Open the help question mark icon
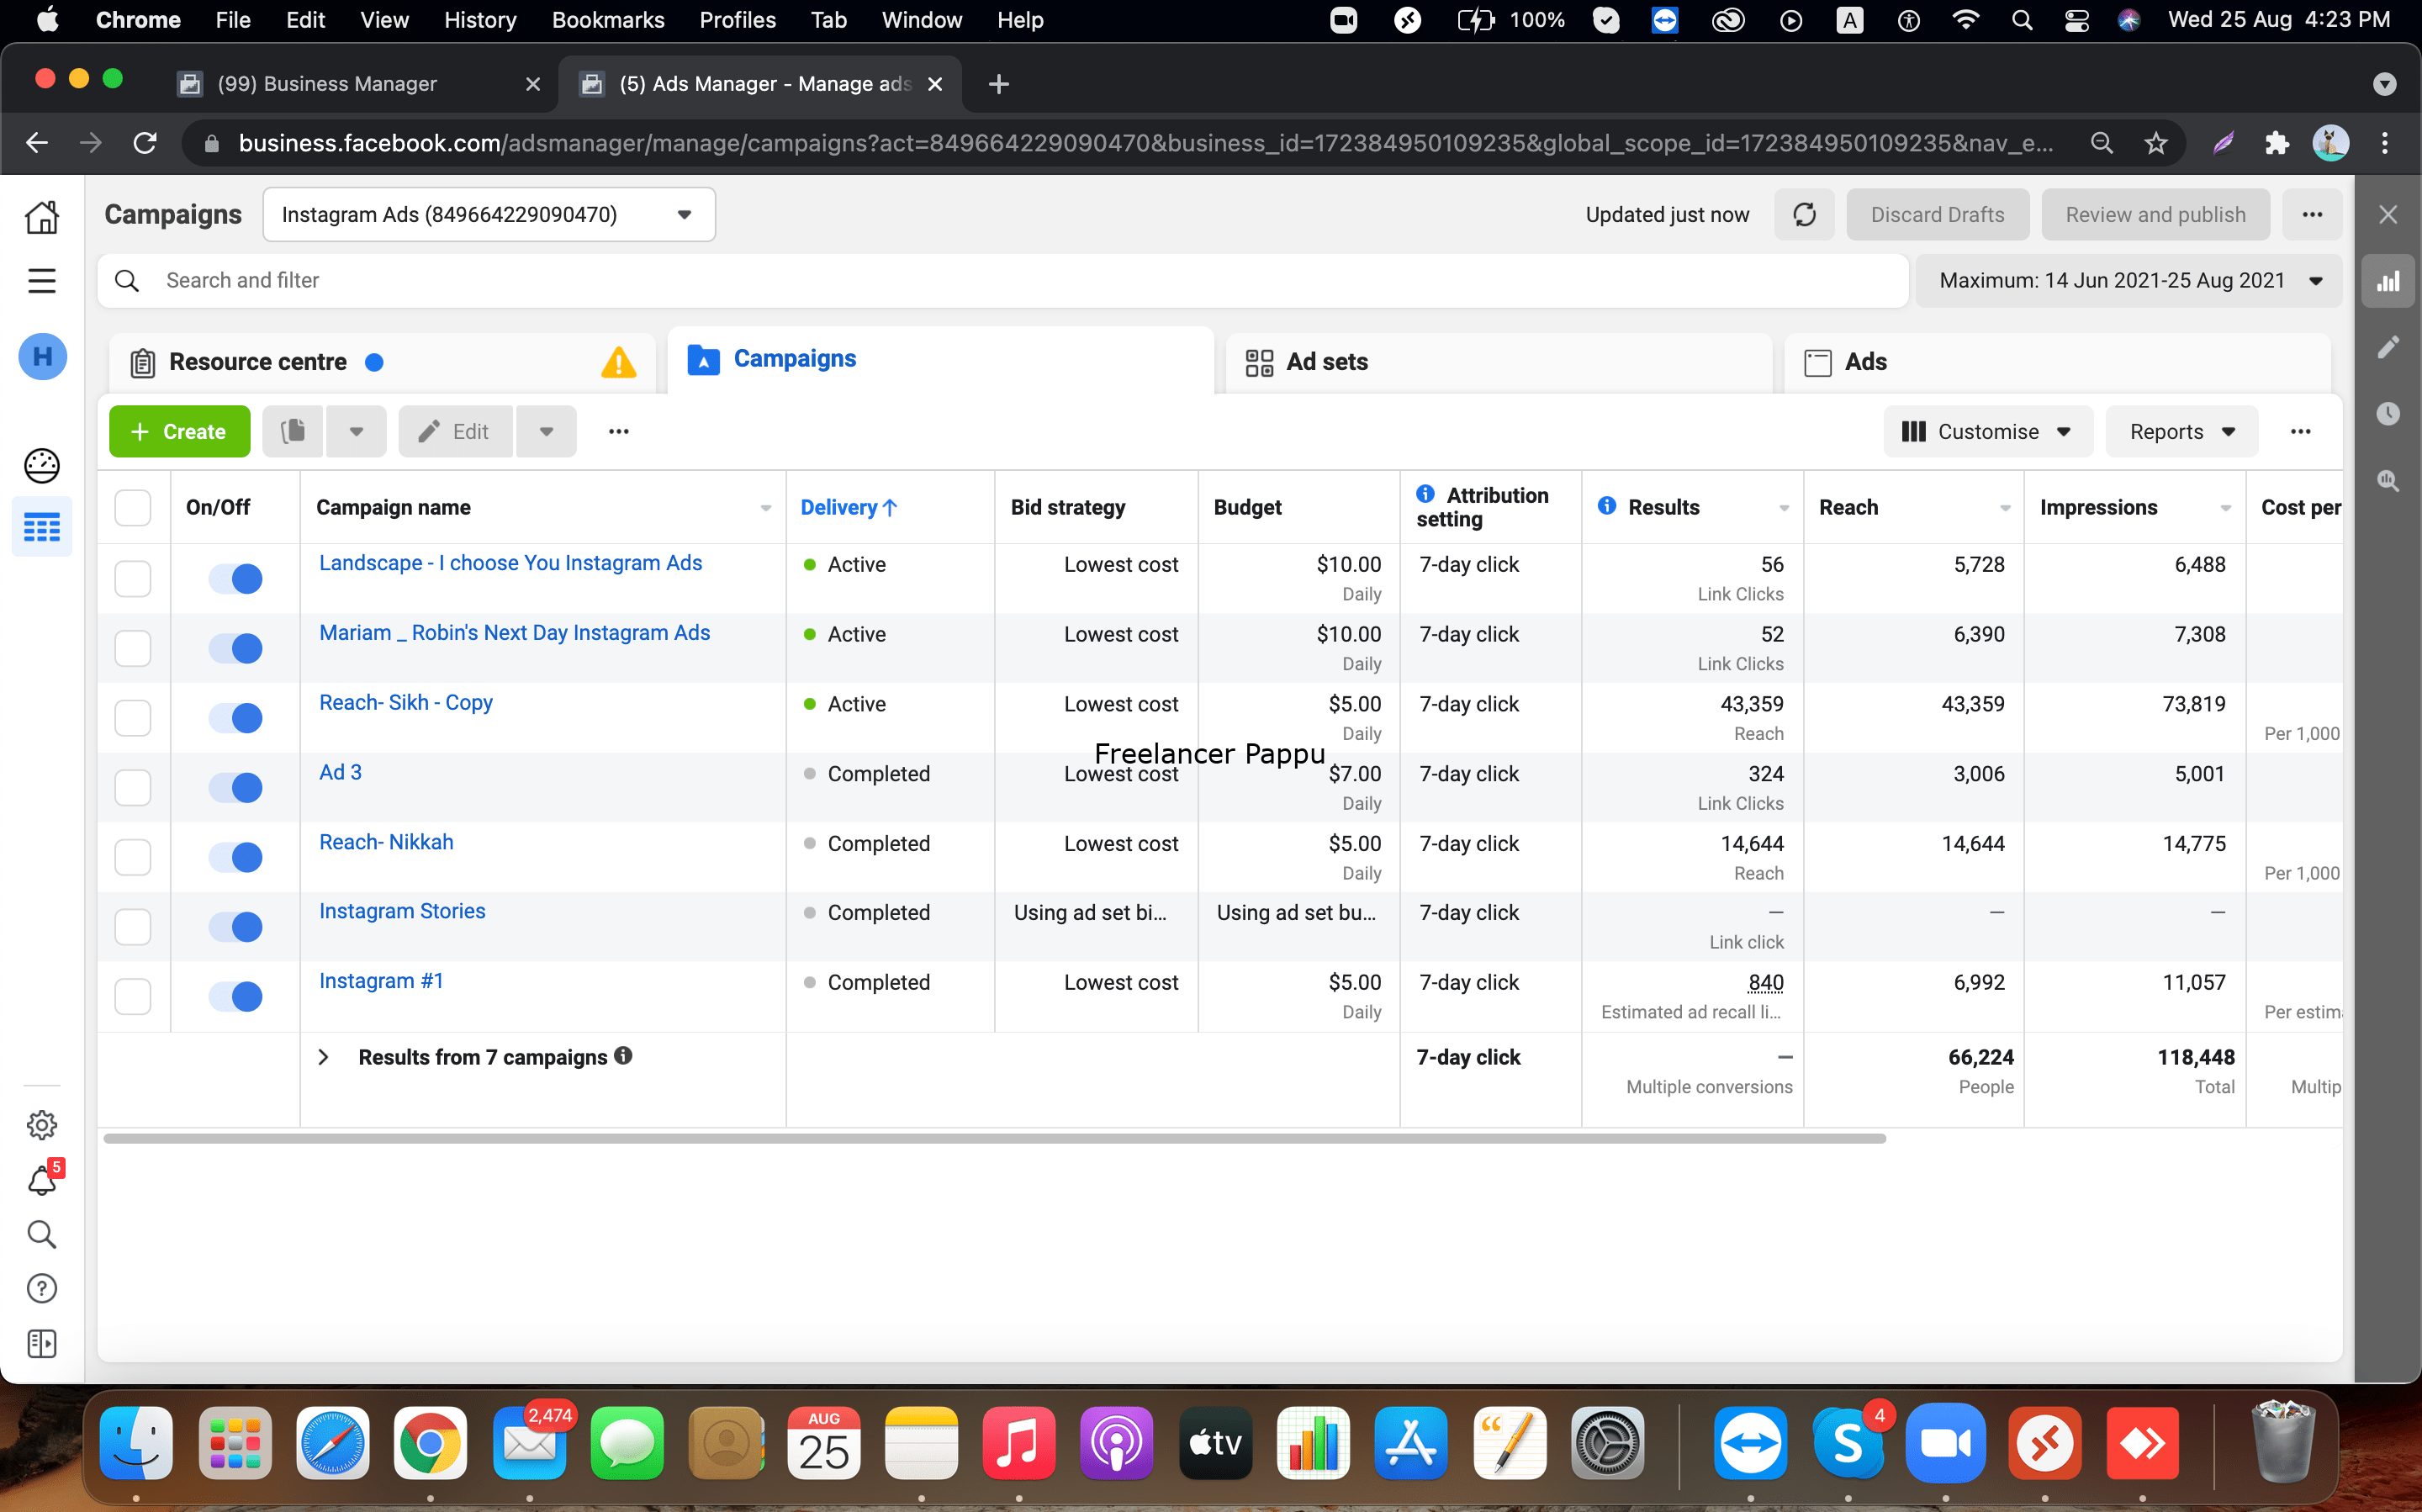 coord(42,1288)
